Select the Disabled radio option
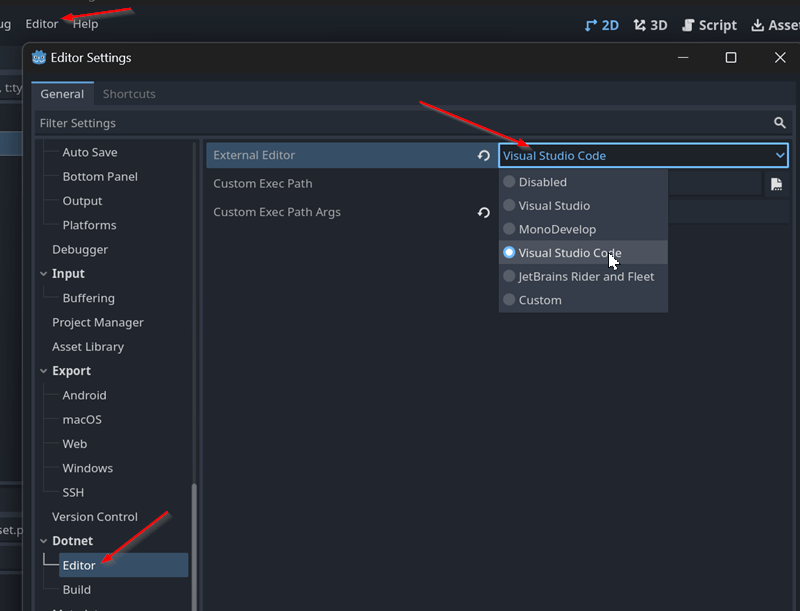Viewport: 800px width, 611px height. point(583,182)
